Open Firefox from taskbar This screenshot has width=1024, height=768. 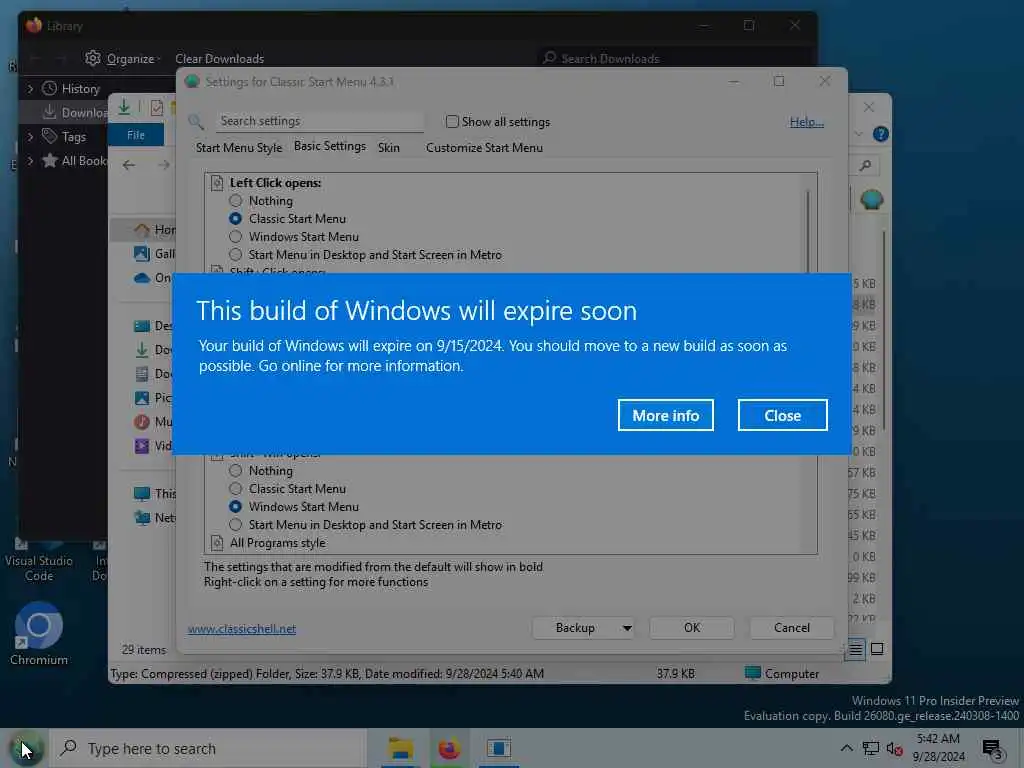449,748
